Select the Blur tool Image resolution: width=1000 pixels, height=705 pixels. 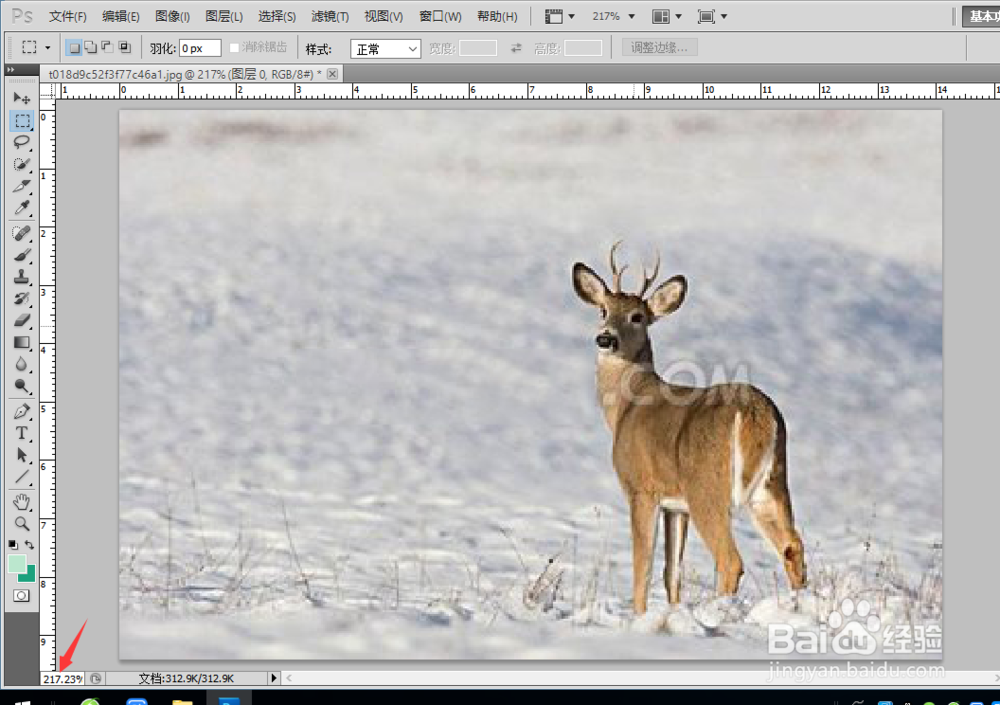pyautogui.click(x=22, y=364)
